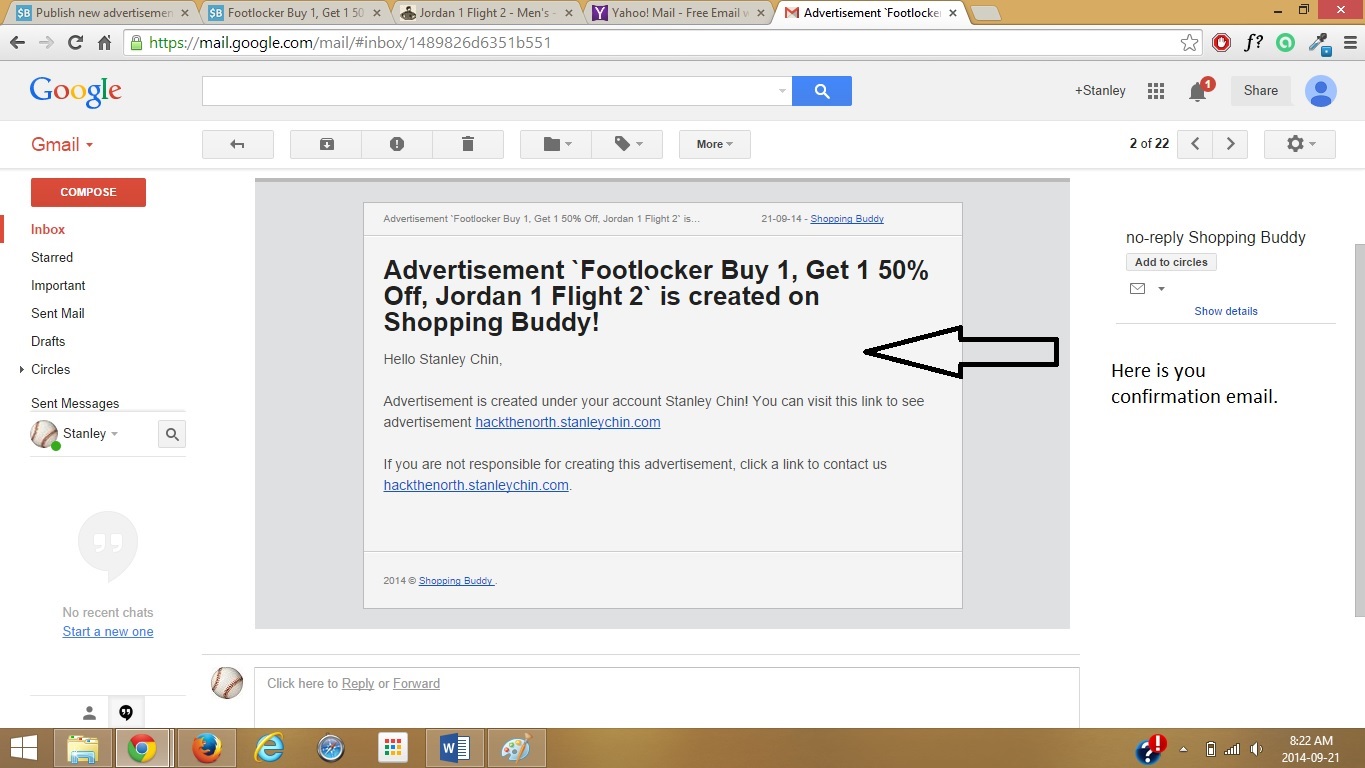This screenshot has height=768, width=1365.
Task: Click the address bar URL
Action: point(350,43)
